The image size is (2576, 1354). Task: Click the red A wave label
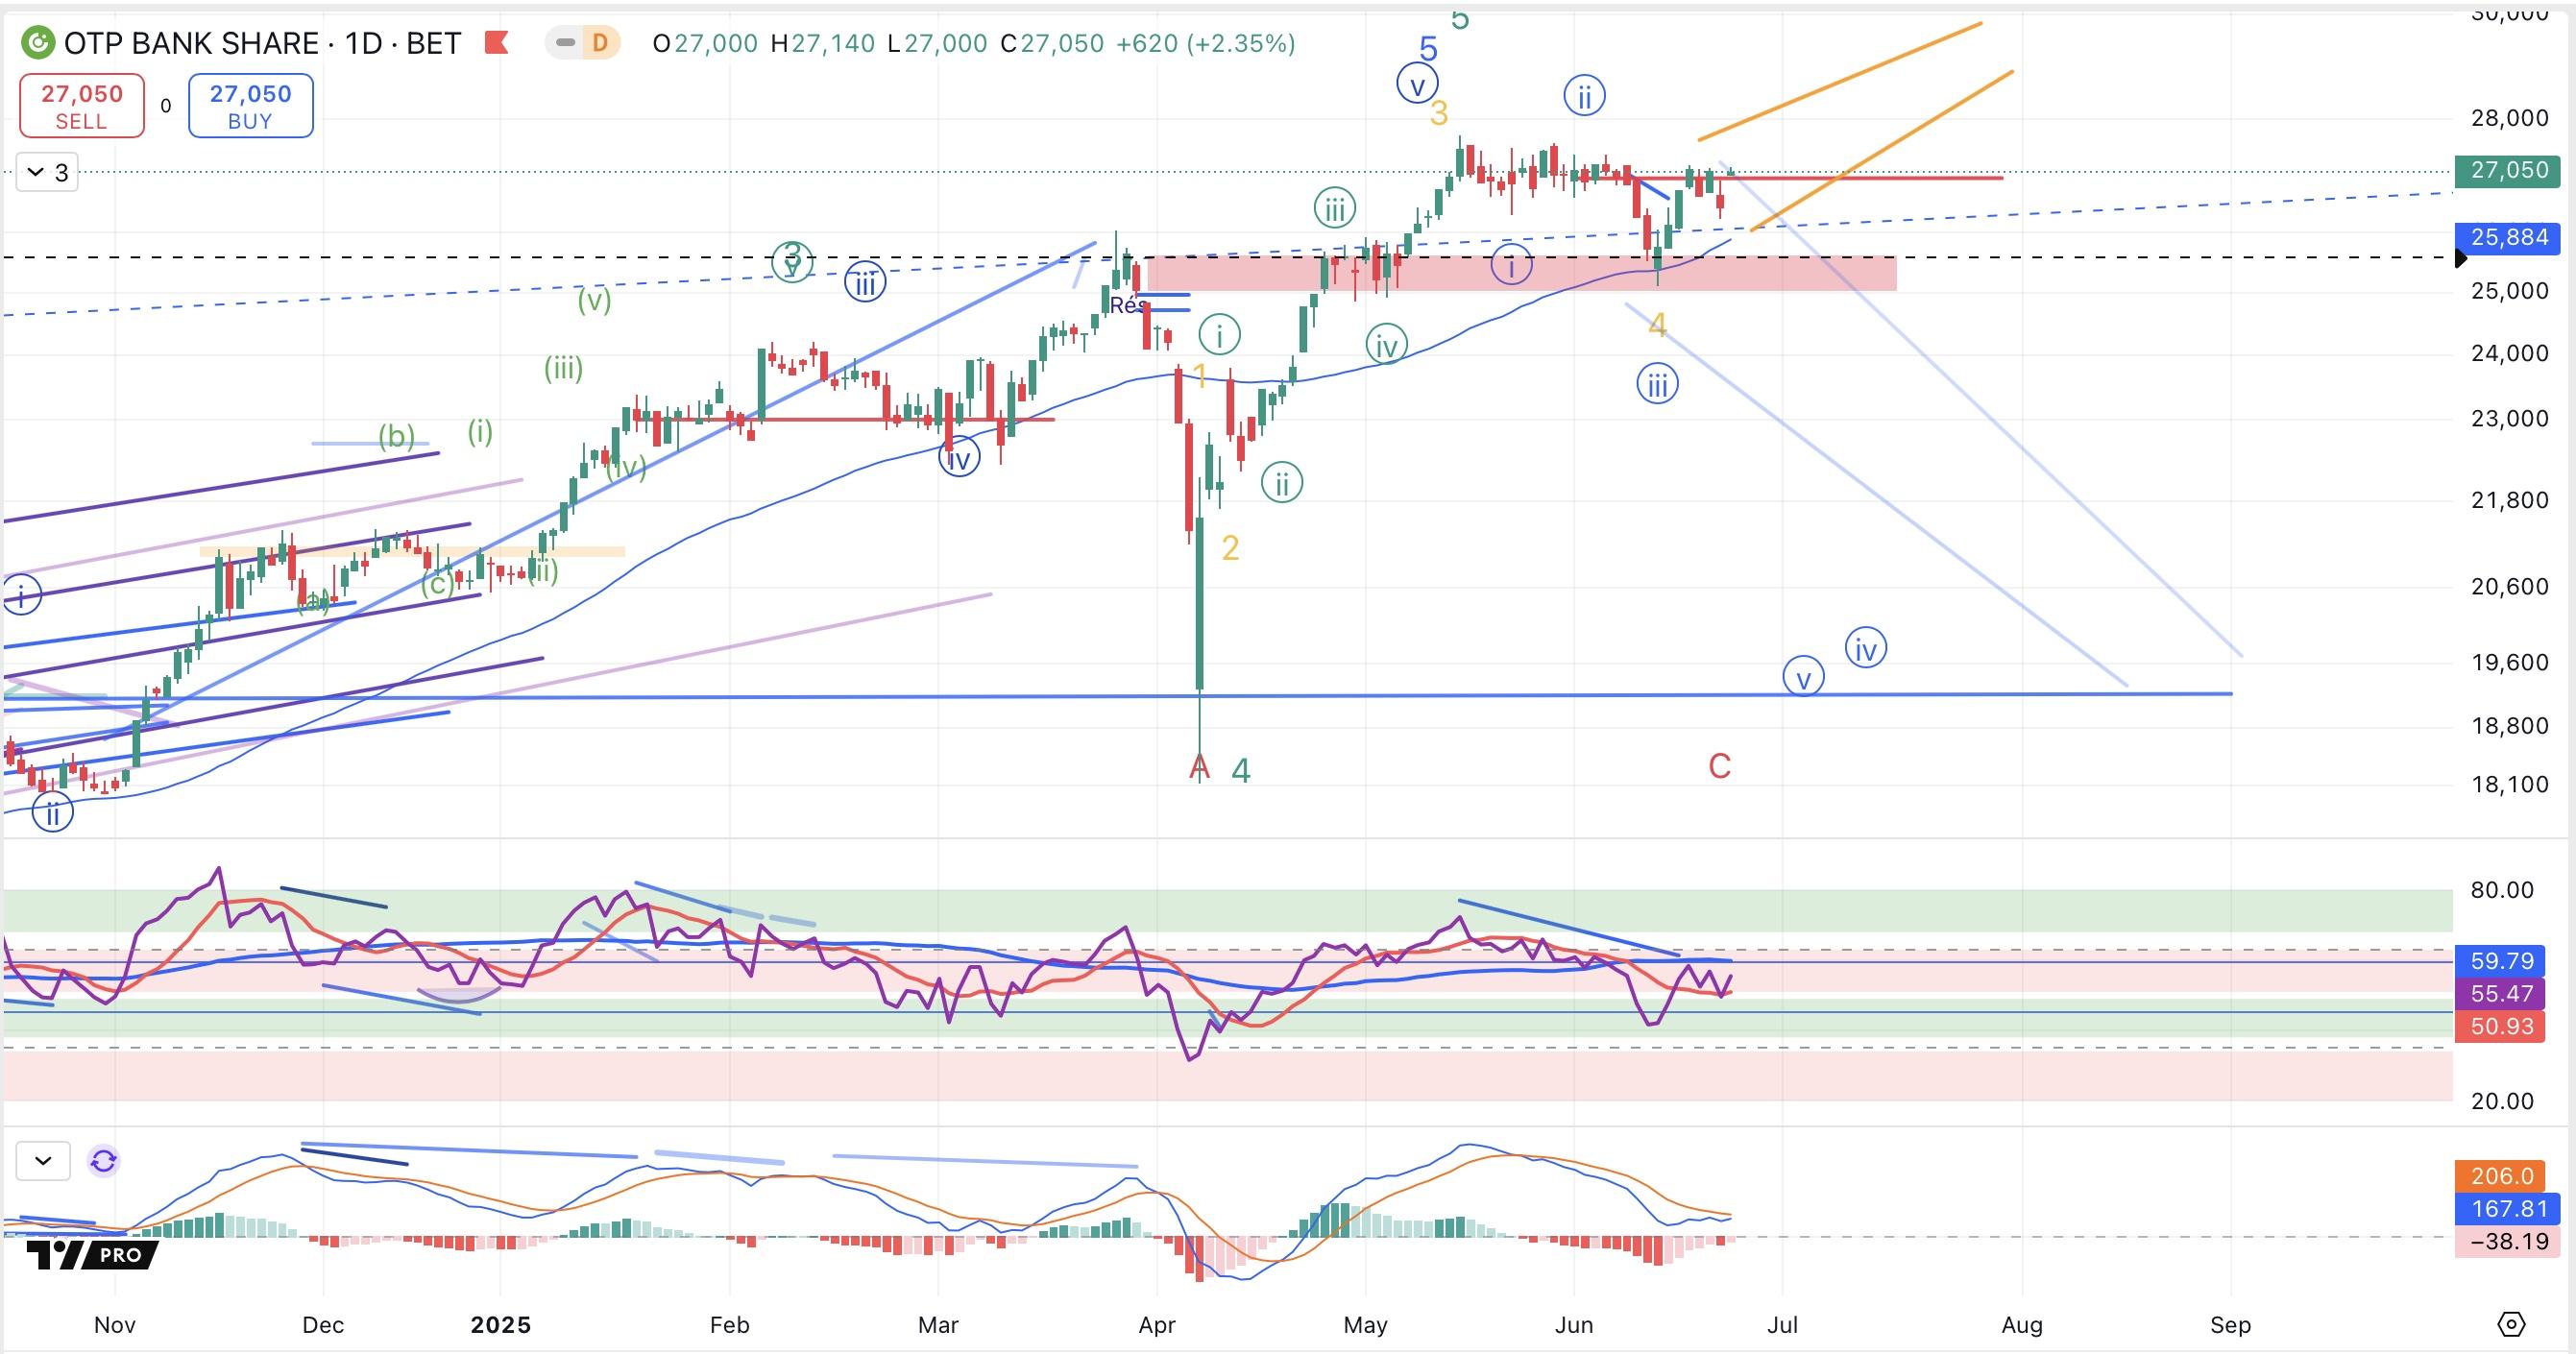pyautogui.click(x=1200, y=768)
